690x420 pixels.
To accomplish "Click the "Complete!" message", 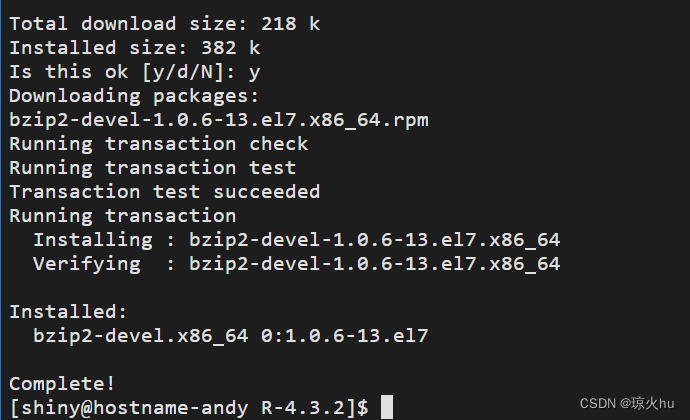I will pos(62,384).
